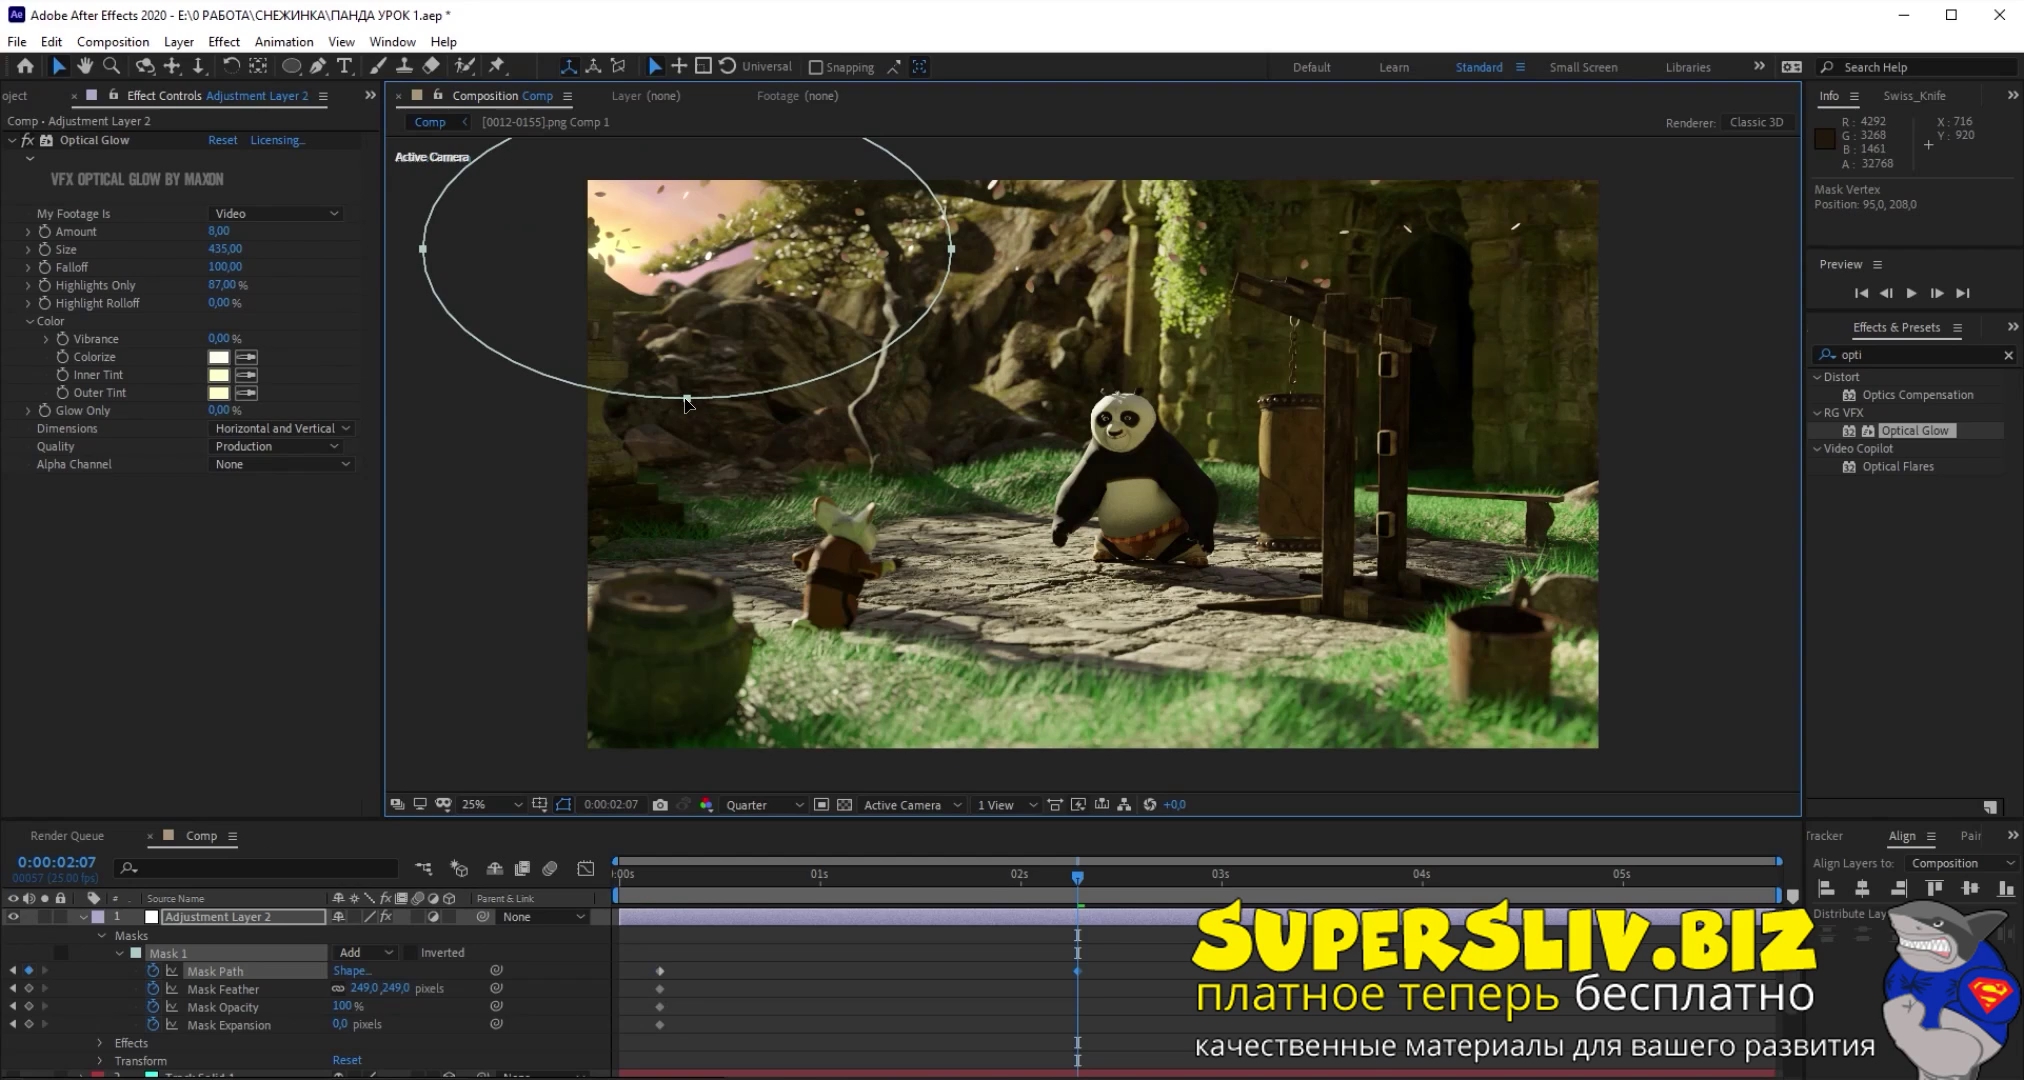Enable the Snapping checkbox

pos(816,67)
